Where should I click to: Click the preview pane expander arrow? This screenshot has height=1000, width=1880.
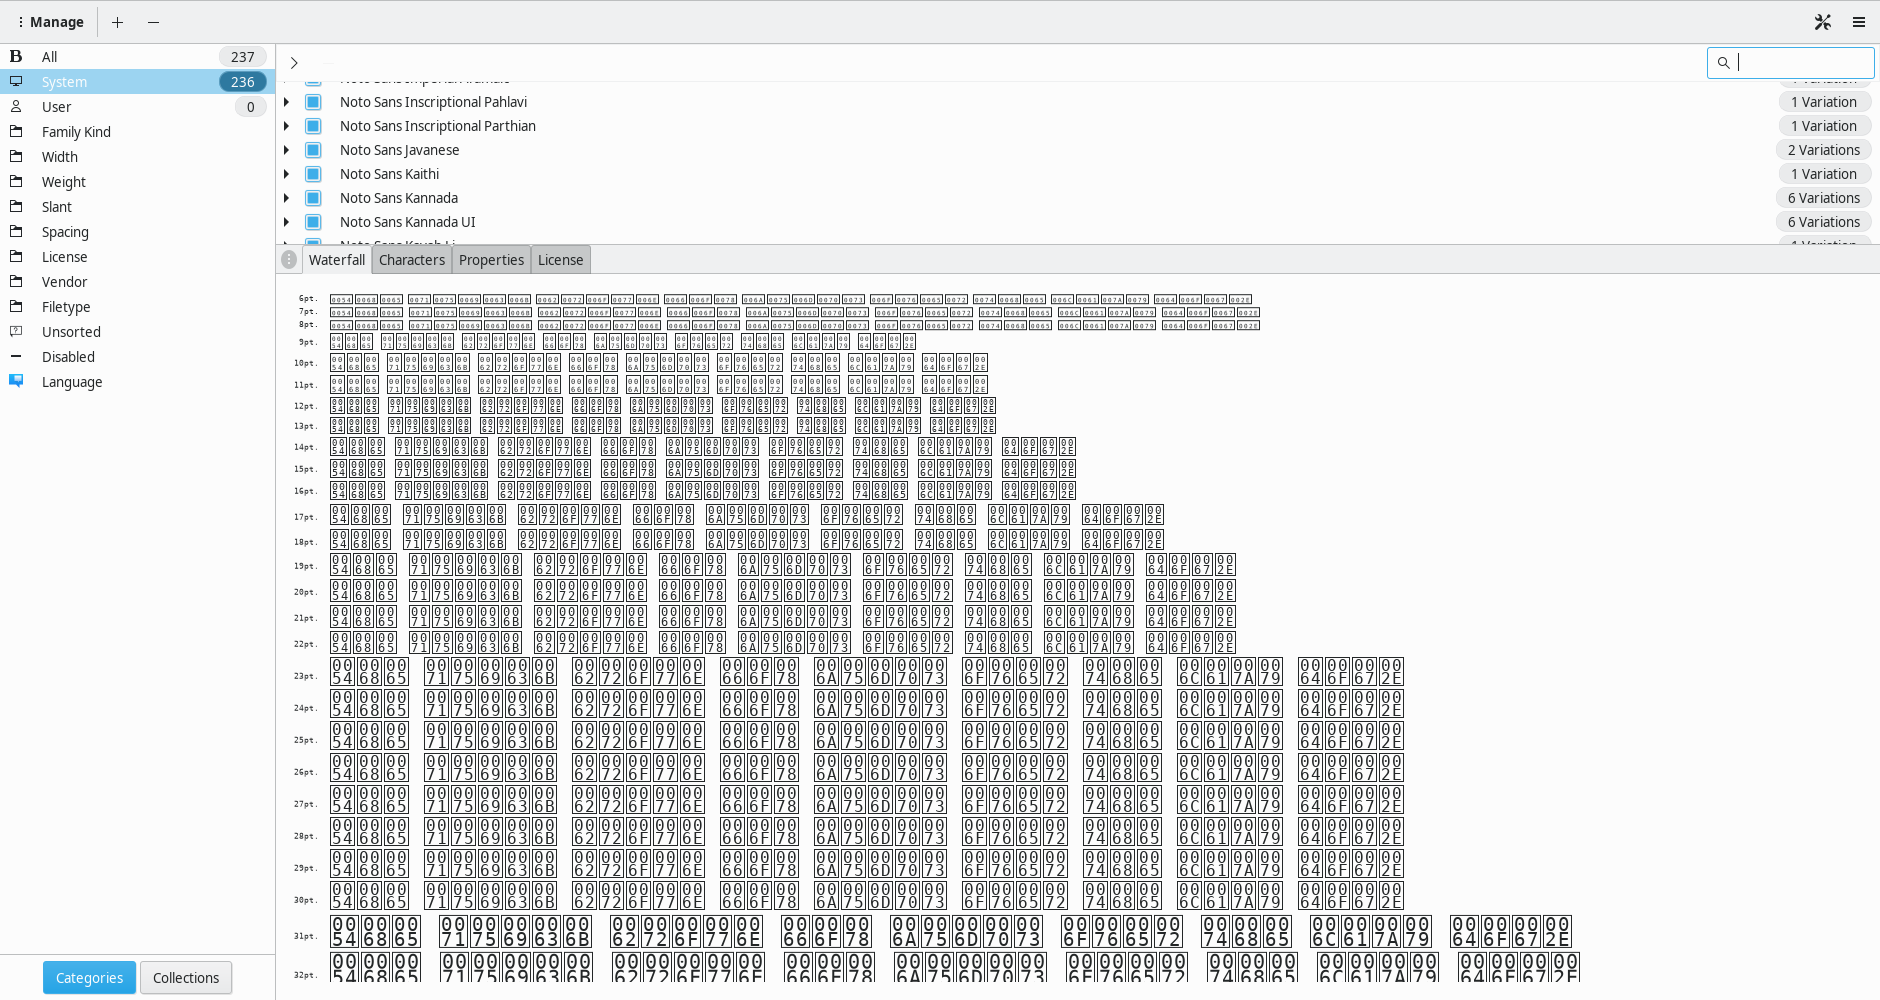[x=293, y=62]
